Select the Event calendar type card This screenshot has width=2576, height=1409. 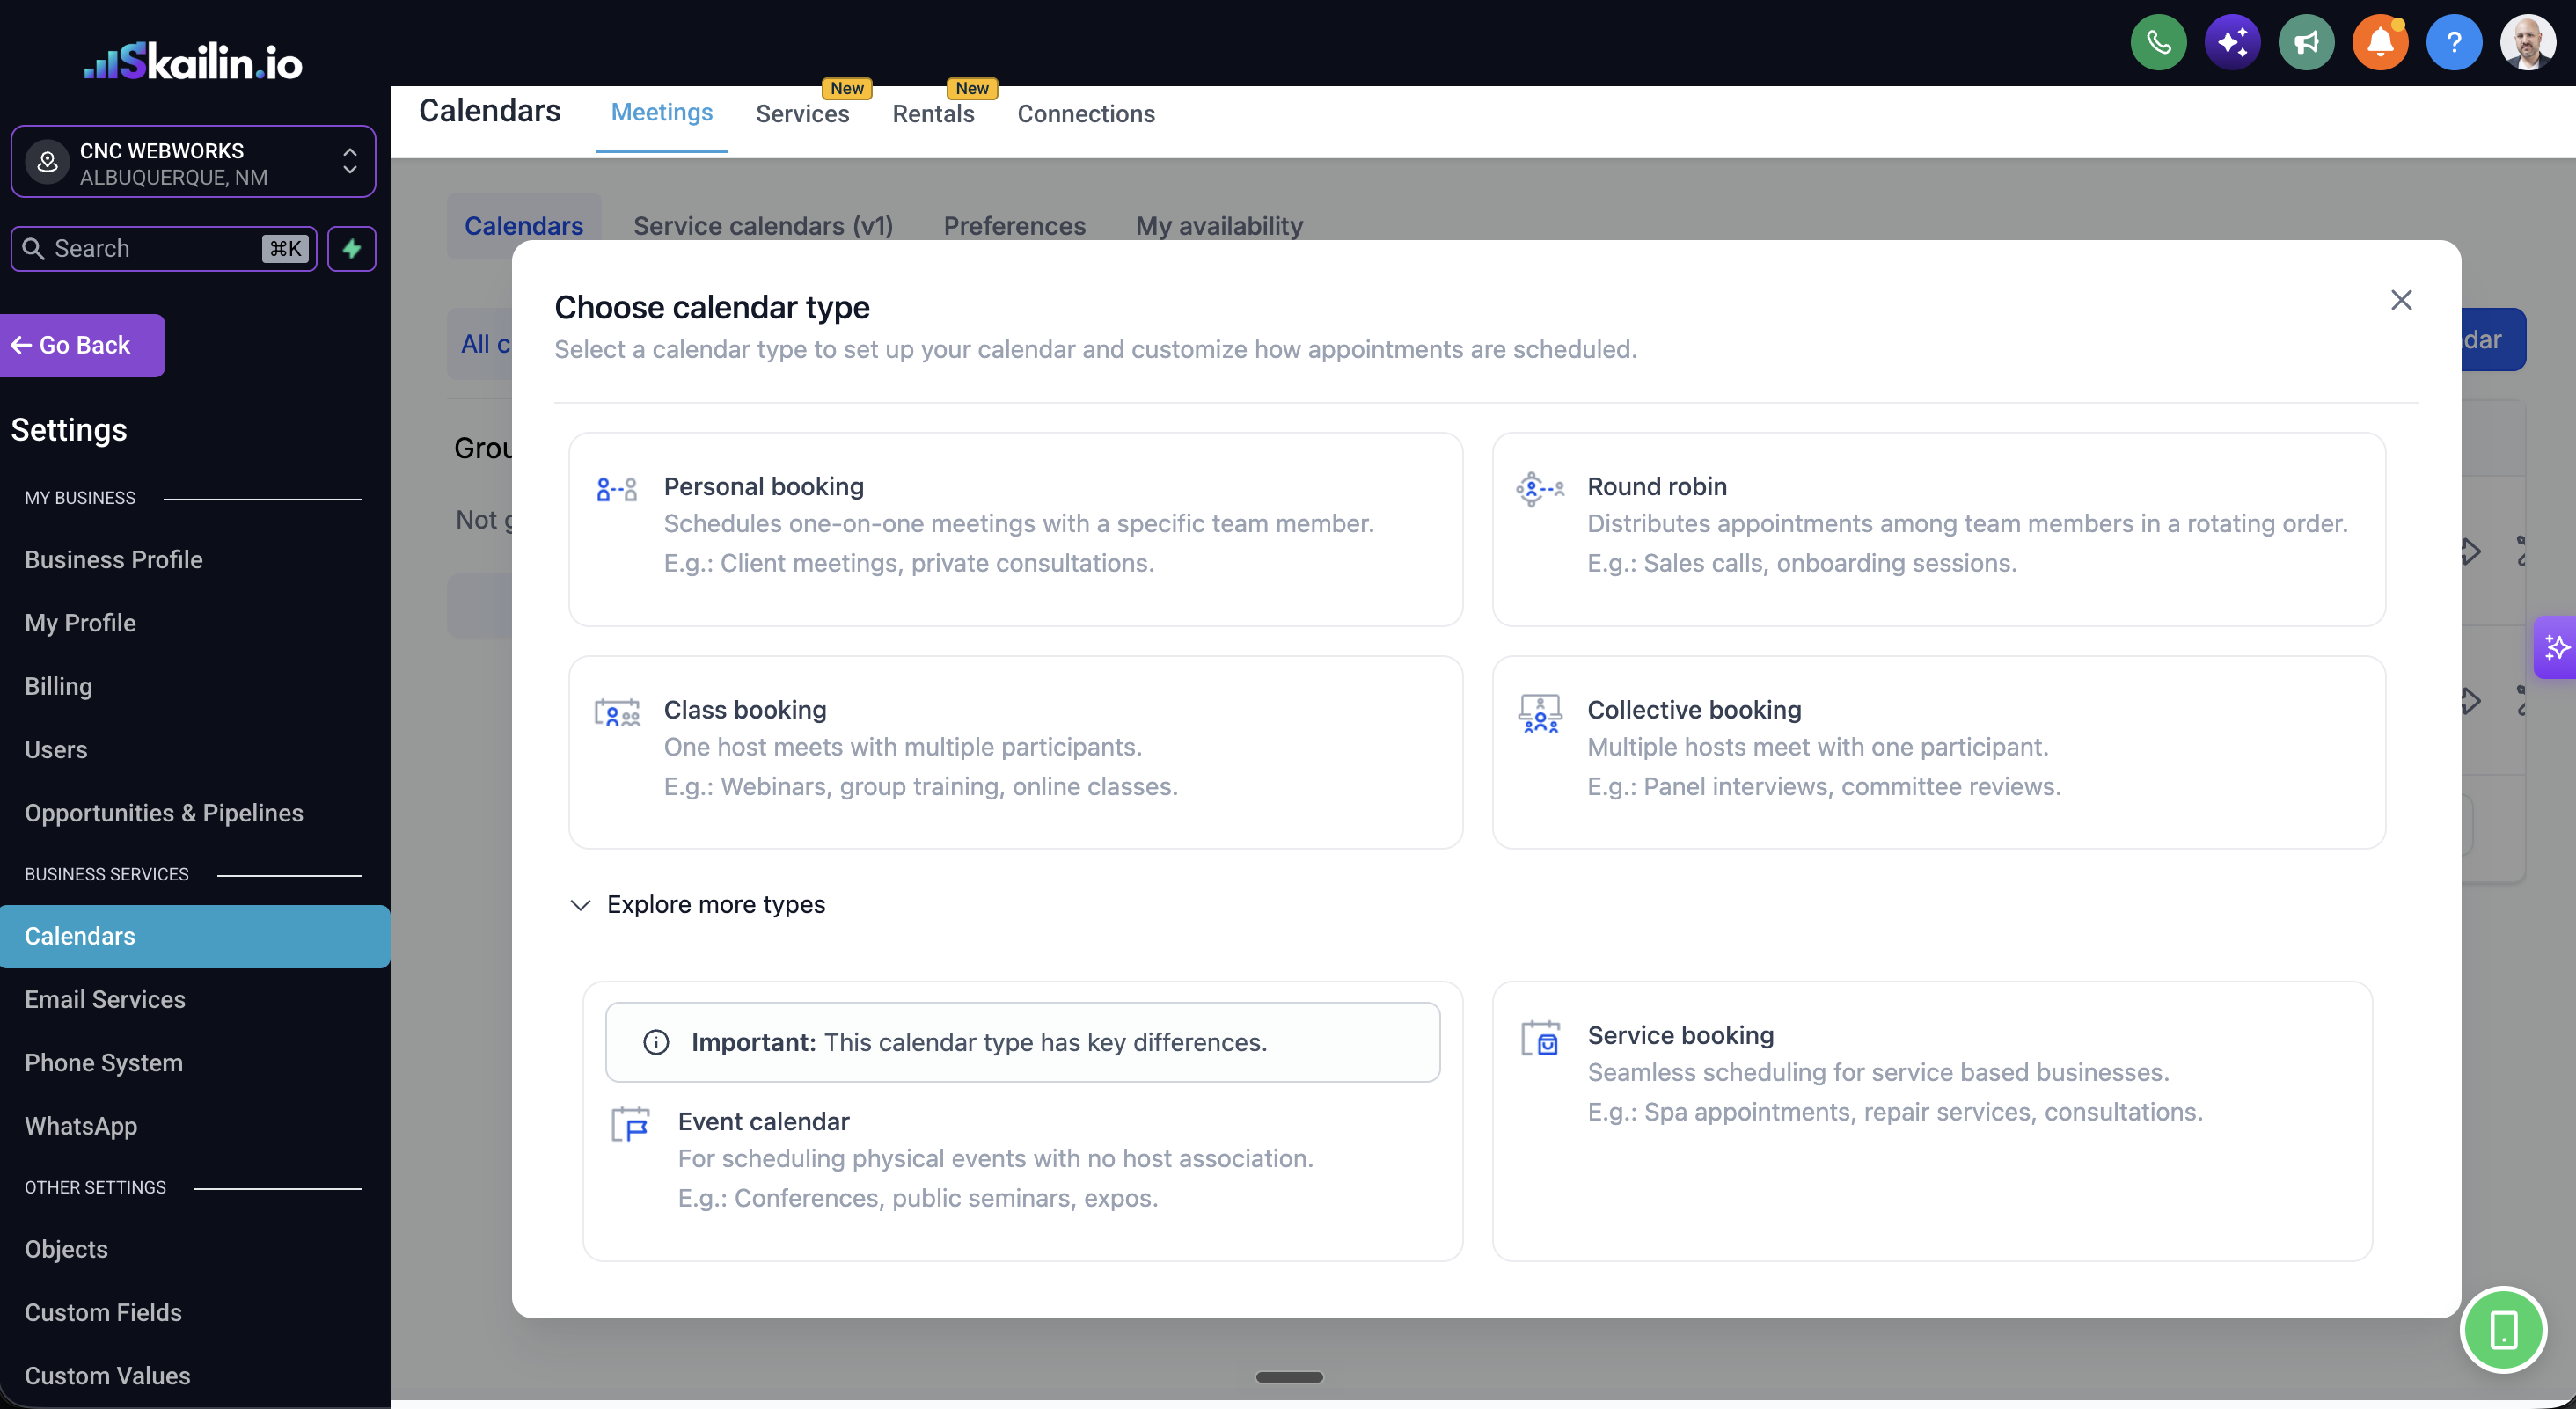1022,1121
